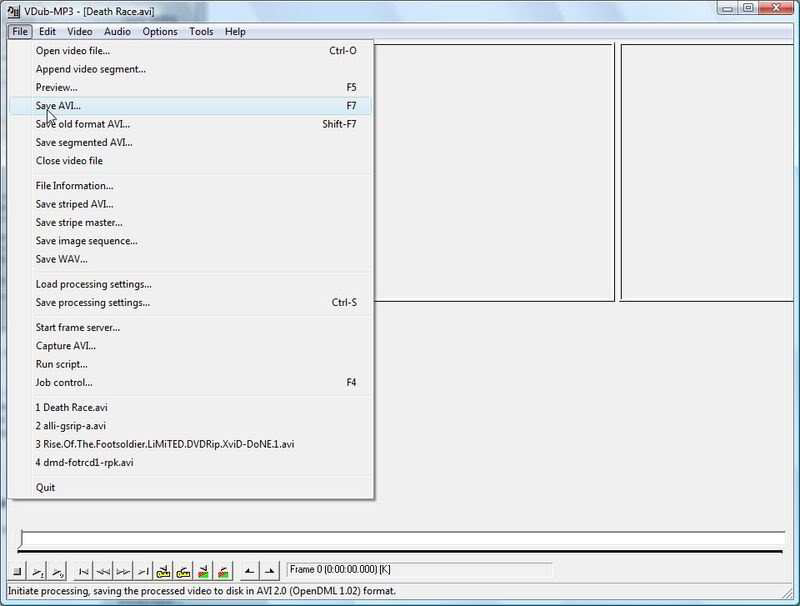
Task: Select Save image sequence
Action: point(191,241)
